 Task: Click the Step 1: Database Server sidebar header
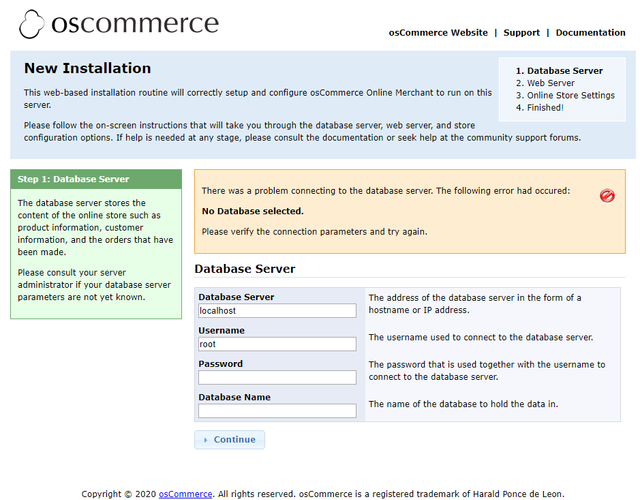pos(96,179)
